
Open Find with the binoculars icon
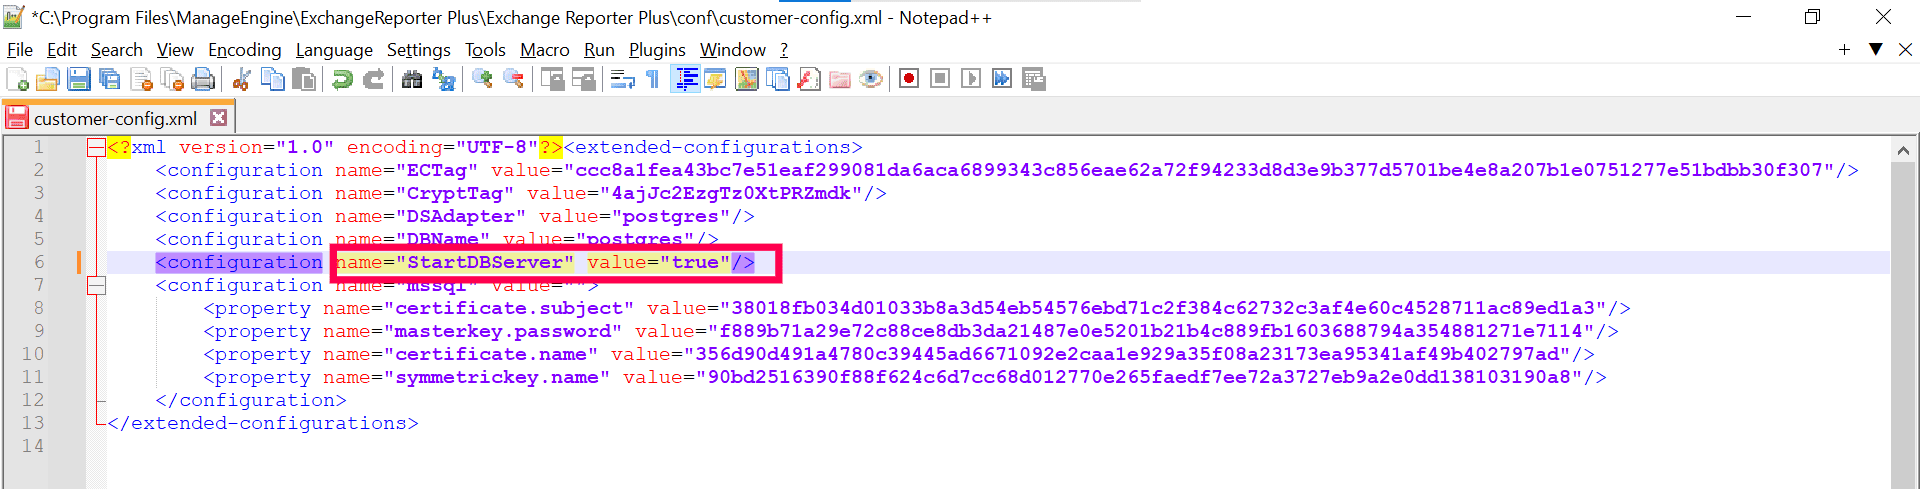pos(411,79)
